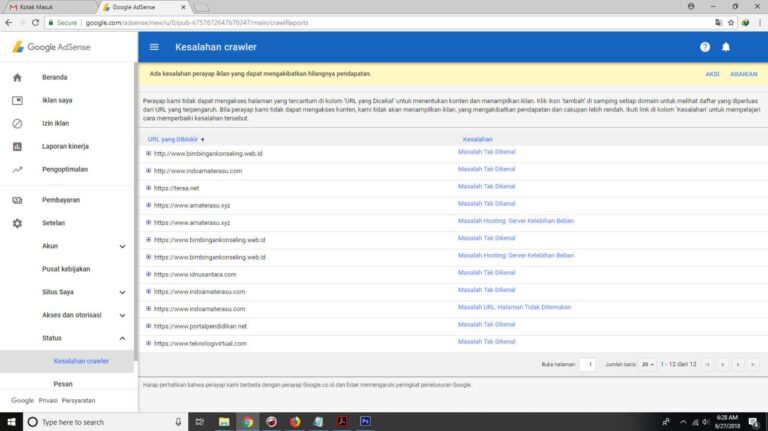Click the taskbar clock showing 6:28 AM
The width and height of the screenshot is (768, 431).
727,422
